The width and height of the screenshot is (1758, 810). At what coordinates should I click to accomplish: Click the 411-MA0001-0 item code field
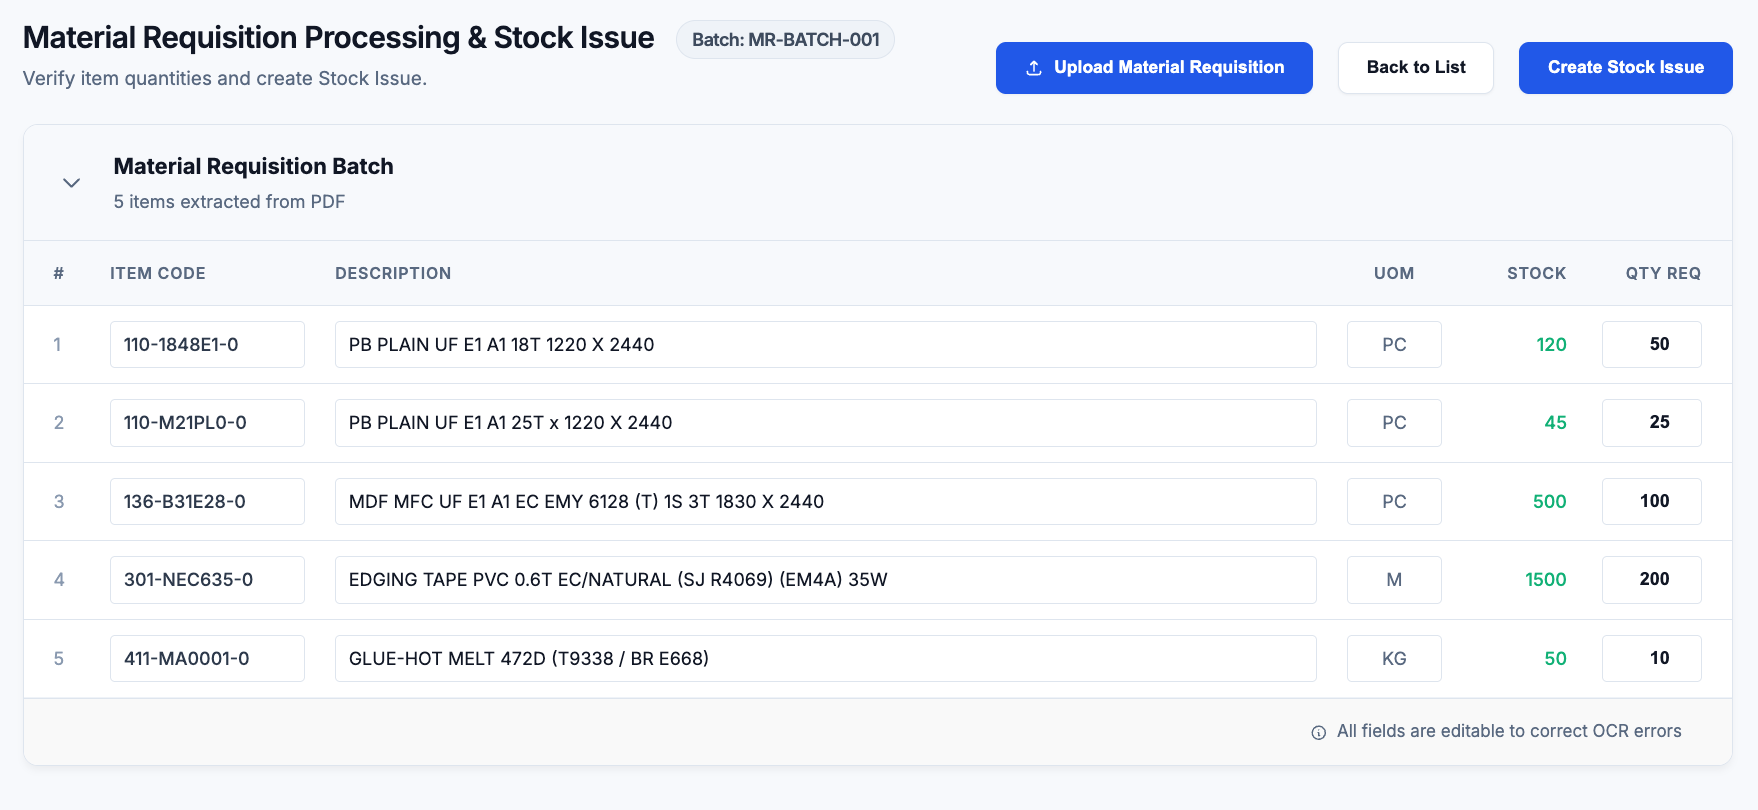(207, 659)
